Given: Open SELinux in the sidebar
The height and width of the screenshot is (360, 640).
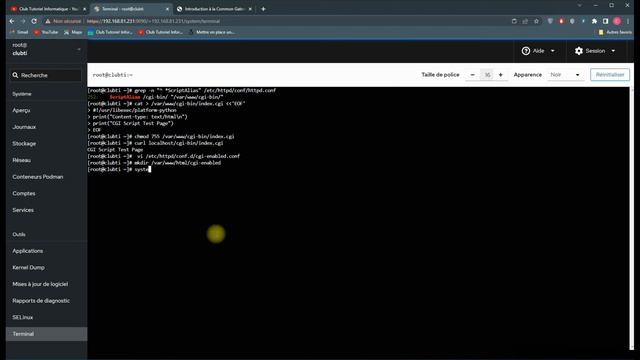Looking at the screenshot, I should click(22, 318).
